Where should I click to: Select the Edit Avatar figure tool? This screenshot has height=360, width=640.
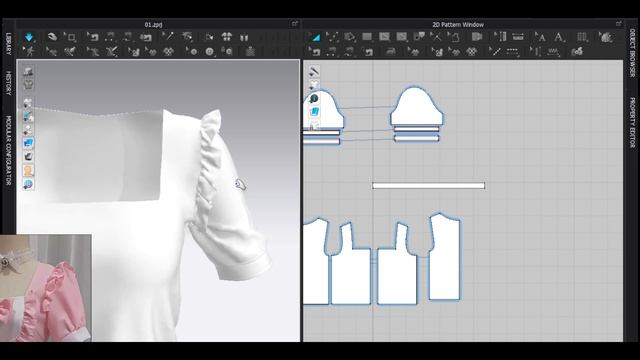click(x=29, y=51)
